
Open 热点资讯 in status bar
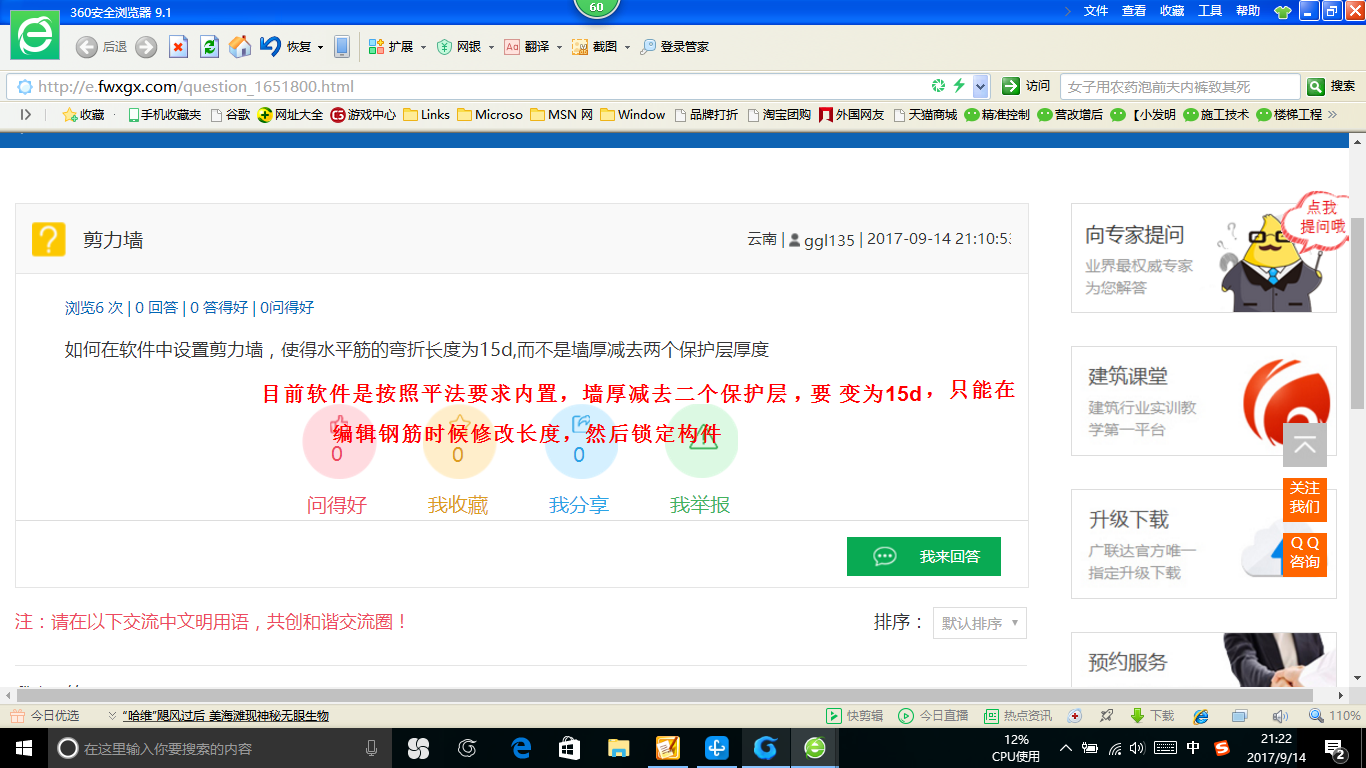1018,716
